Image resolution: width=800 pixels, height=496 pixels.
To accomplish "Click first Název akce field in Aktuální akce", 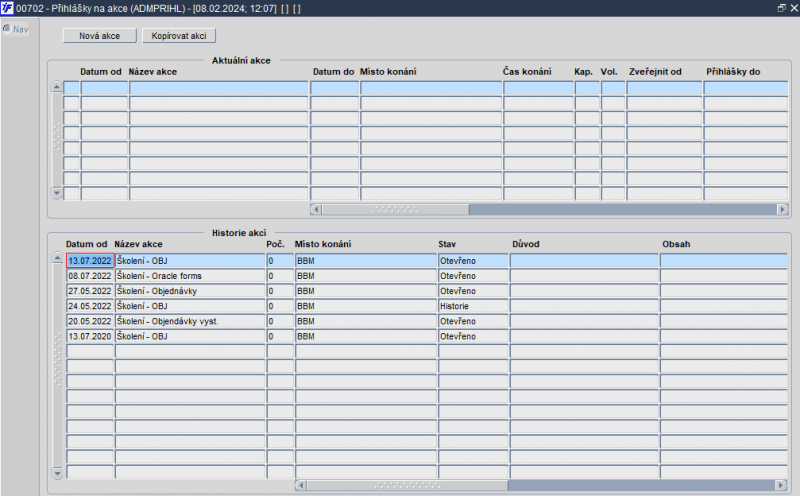I will point(219,88).
